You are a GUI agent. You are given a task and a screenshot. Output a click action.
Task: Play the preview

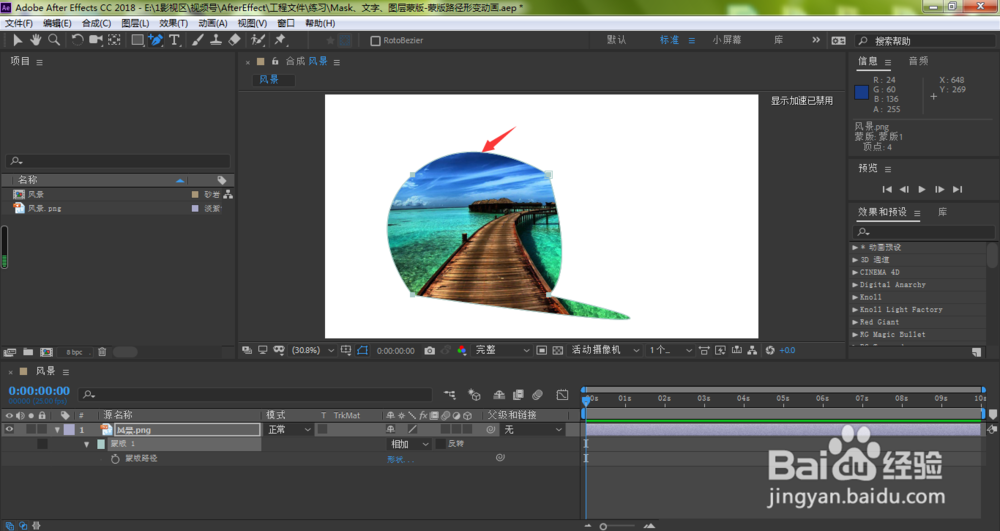(x=922, y=189)
